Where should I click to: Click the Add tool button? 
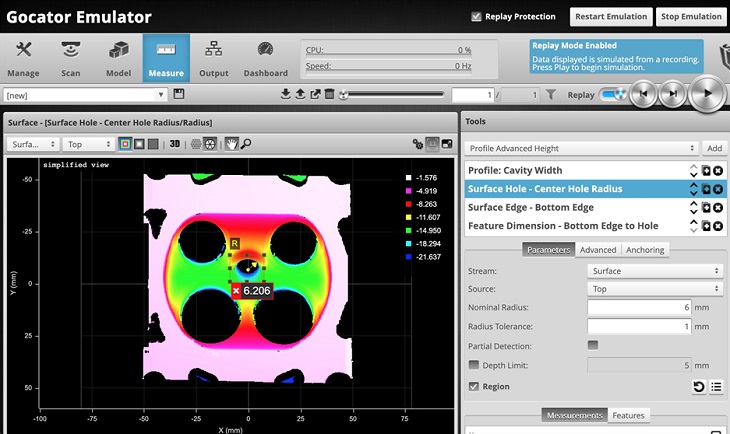[x=714, y=149]
